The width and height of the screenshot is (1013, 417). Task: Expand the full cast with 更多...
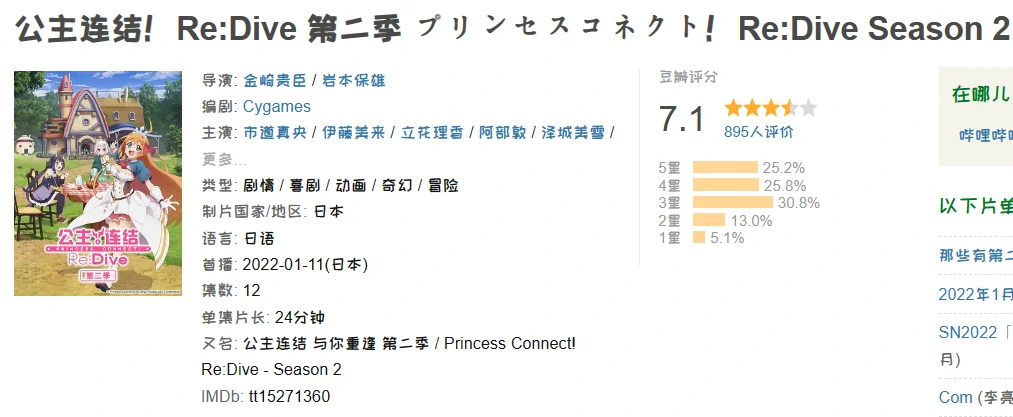(x=225, y=159)
